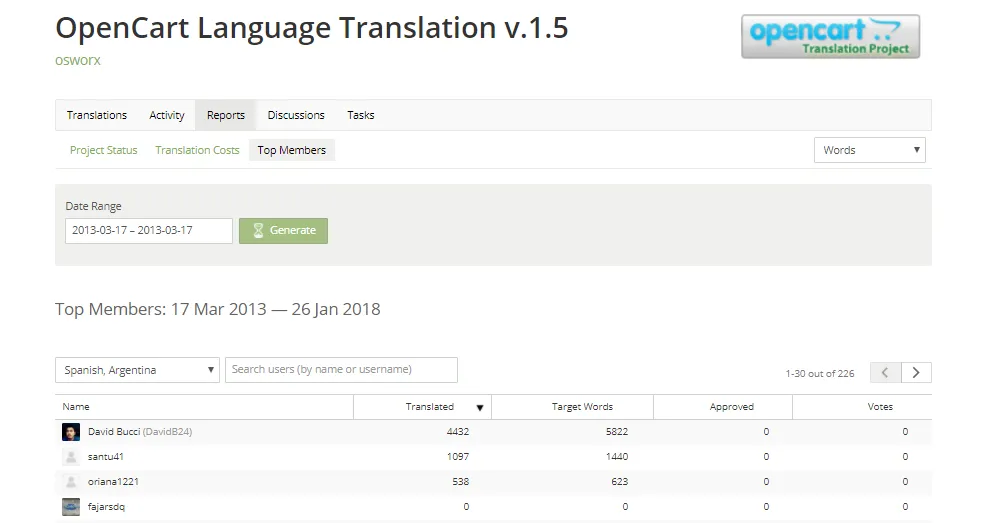Viewport: 1008px width, 523px height.
Task: Click target words value 1440
Action: pos(616,457)
